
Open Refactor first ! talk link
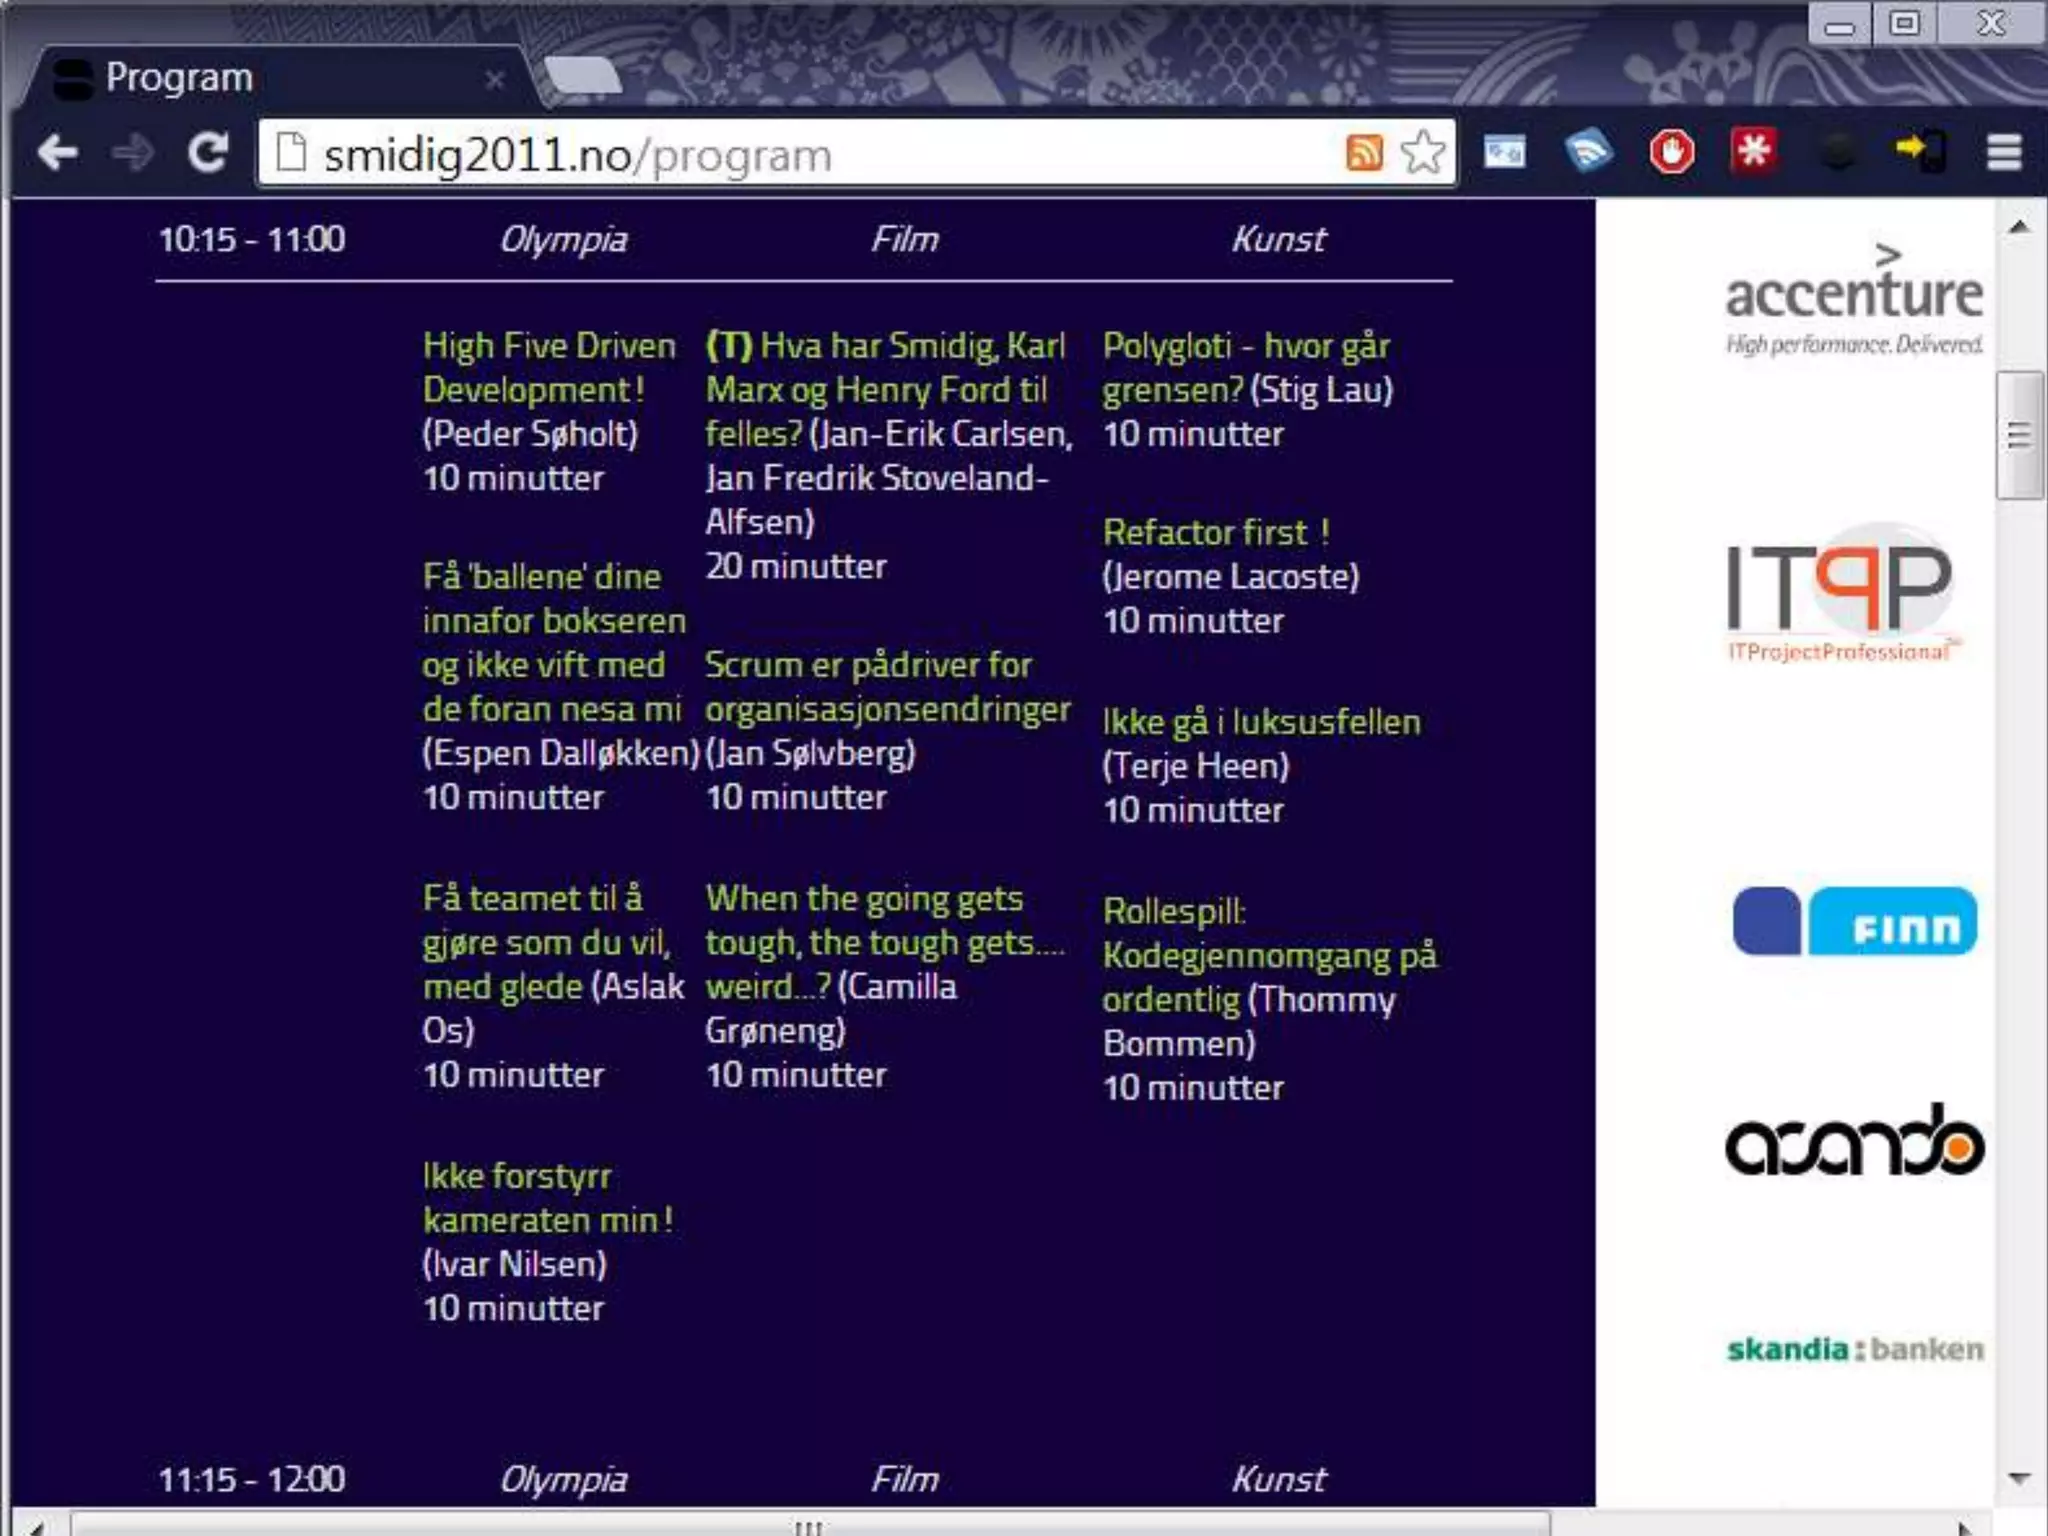1216,532
